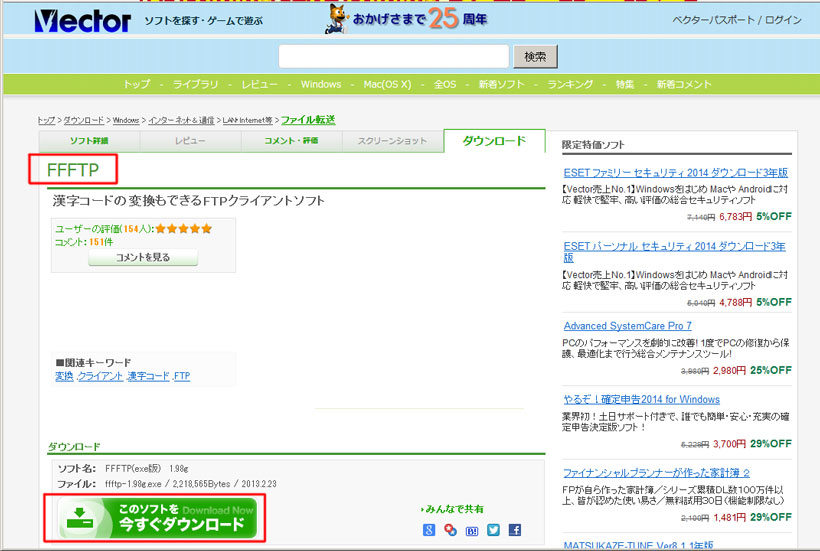Select 特集 in the navigation bar

coord(625,84)
